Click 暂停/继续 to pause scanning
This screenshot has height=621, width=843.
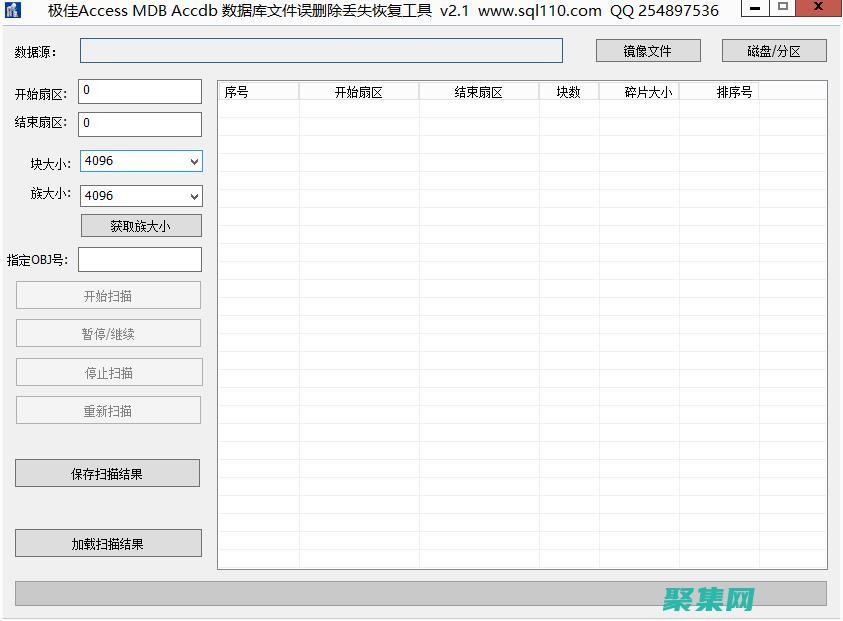108,333
